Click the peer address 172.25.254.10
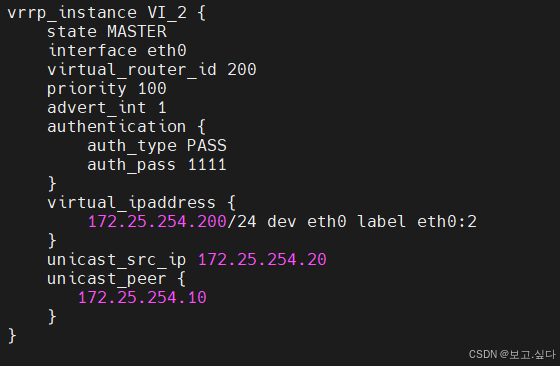 tap(142, 297)
